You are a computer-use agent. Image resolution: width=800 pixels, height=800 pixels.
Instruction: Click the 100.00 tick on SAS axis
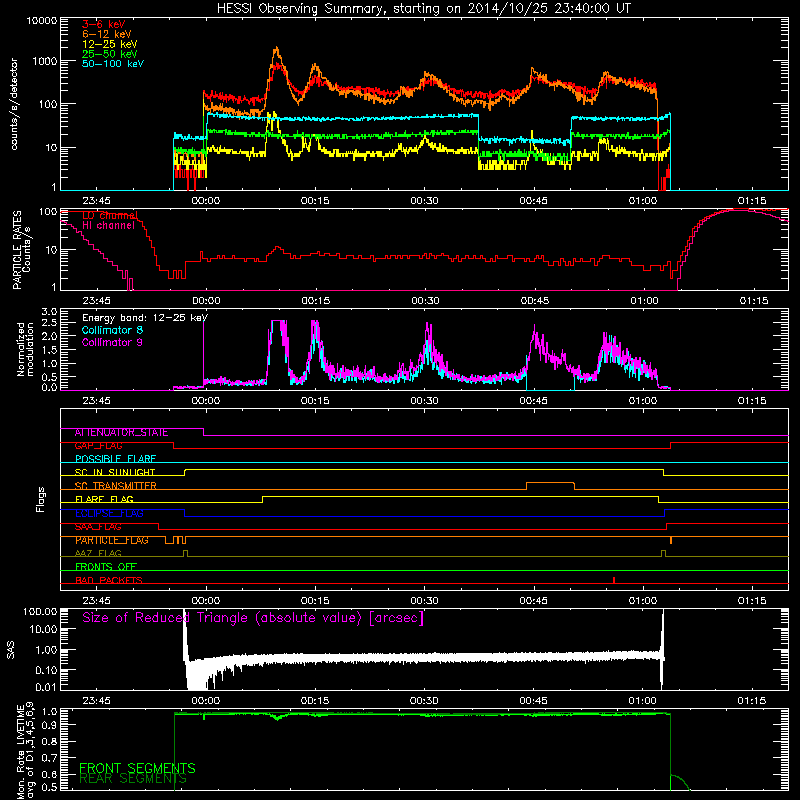[x=40, y=612]
